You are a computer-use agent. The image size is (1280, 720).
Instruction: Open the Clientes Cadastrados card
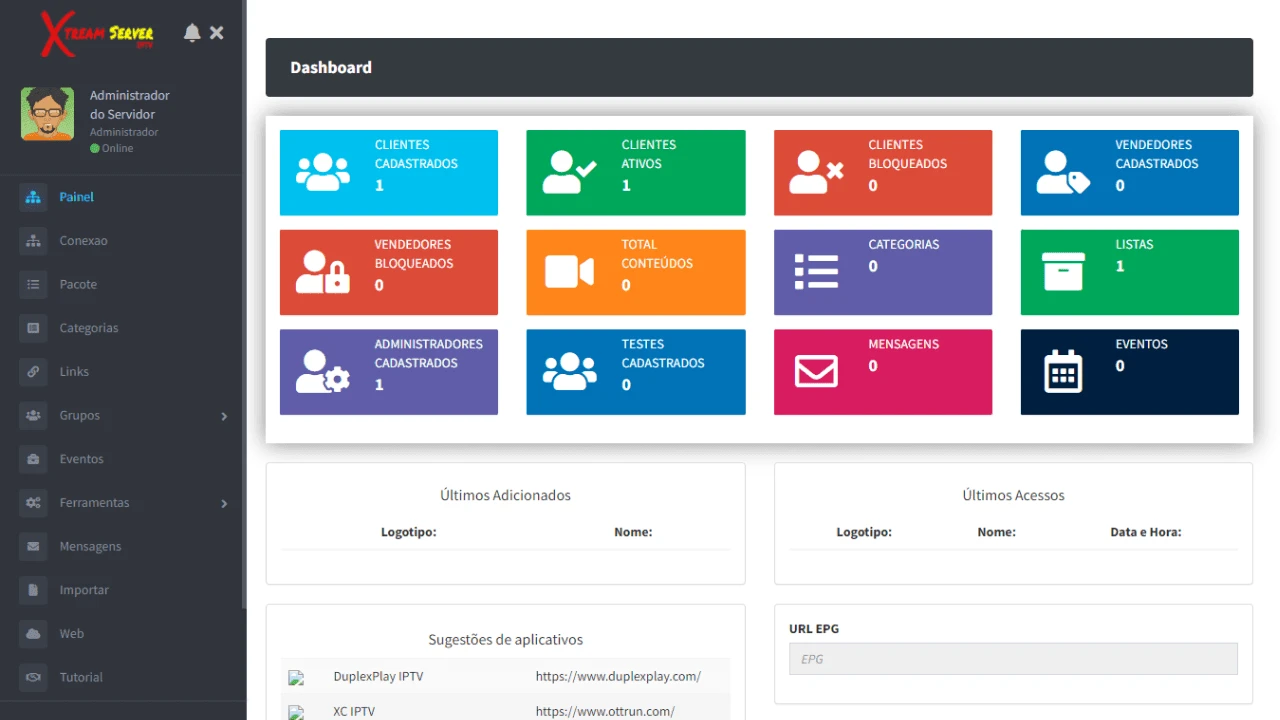[389, 172]
